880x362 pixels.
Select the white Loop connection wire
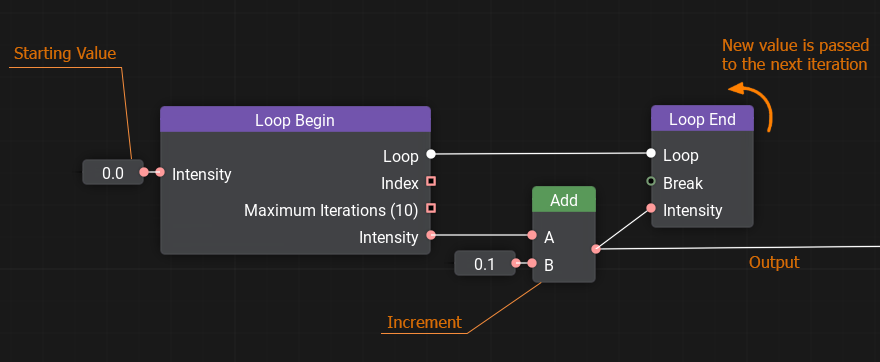click(540, 153)
